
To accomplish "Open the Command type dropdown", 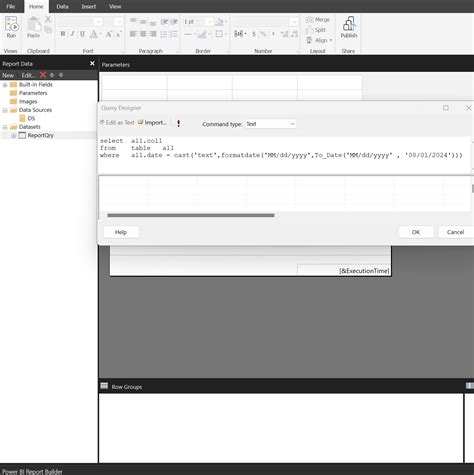I will (x=271, y=124).
